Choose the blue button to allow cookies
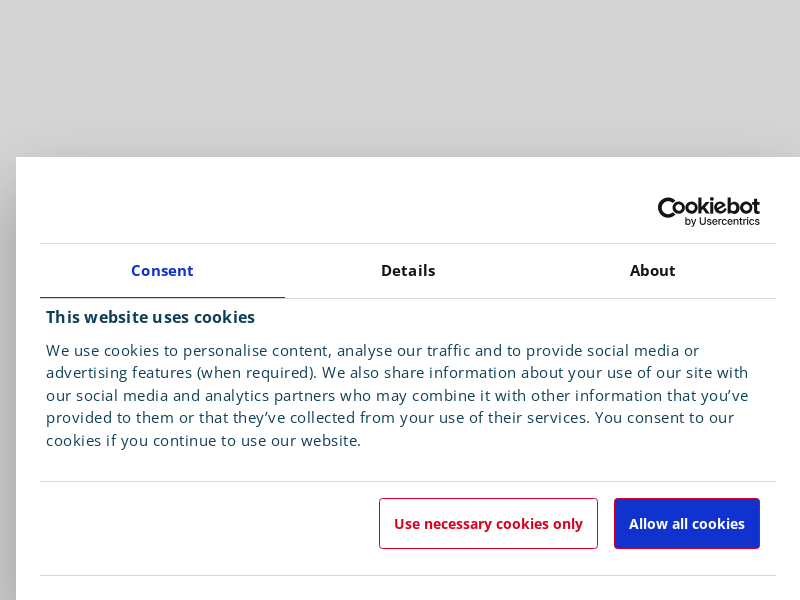Viewport: 800px width, 600px height. [686, 524]
